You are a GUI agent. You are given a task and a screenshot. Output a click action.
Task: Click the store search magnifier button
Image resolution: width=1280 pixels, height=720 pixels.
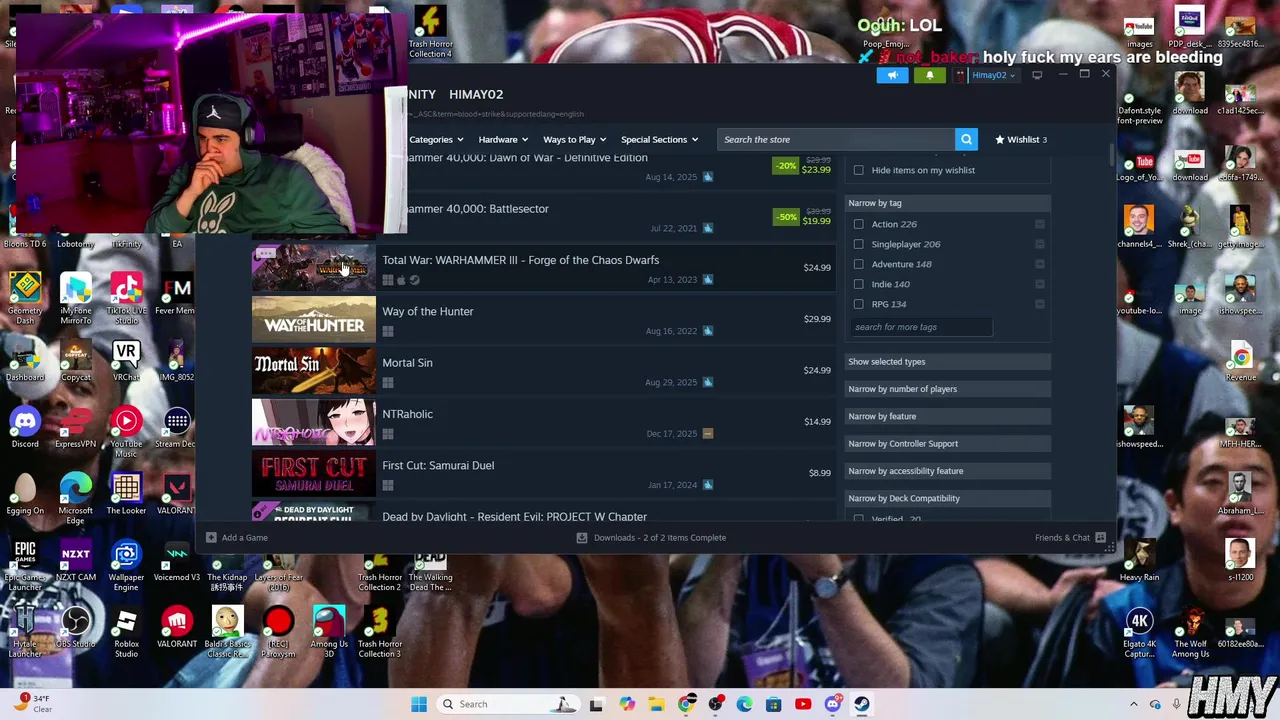(966, 139)
